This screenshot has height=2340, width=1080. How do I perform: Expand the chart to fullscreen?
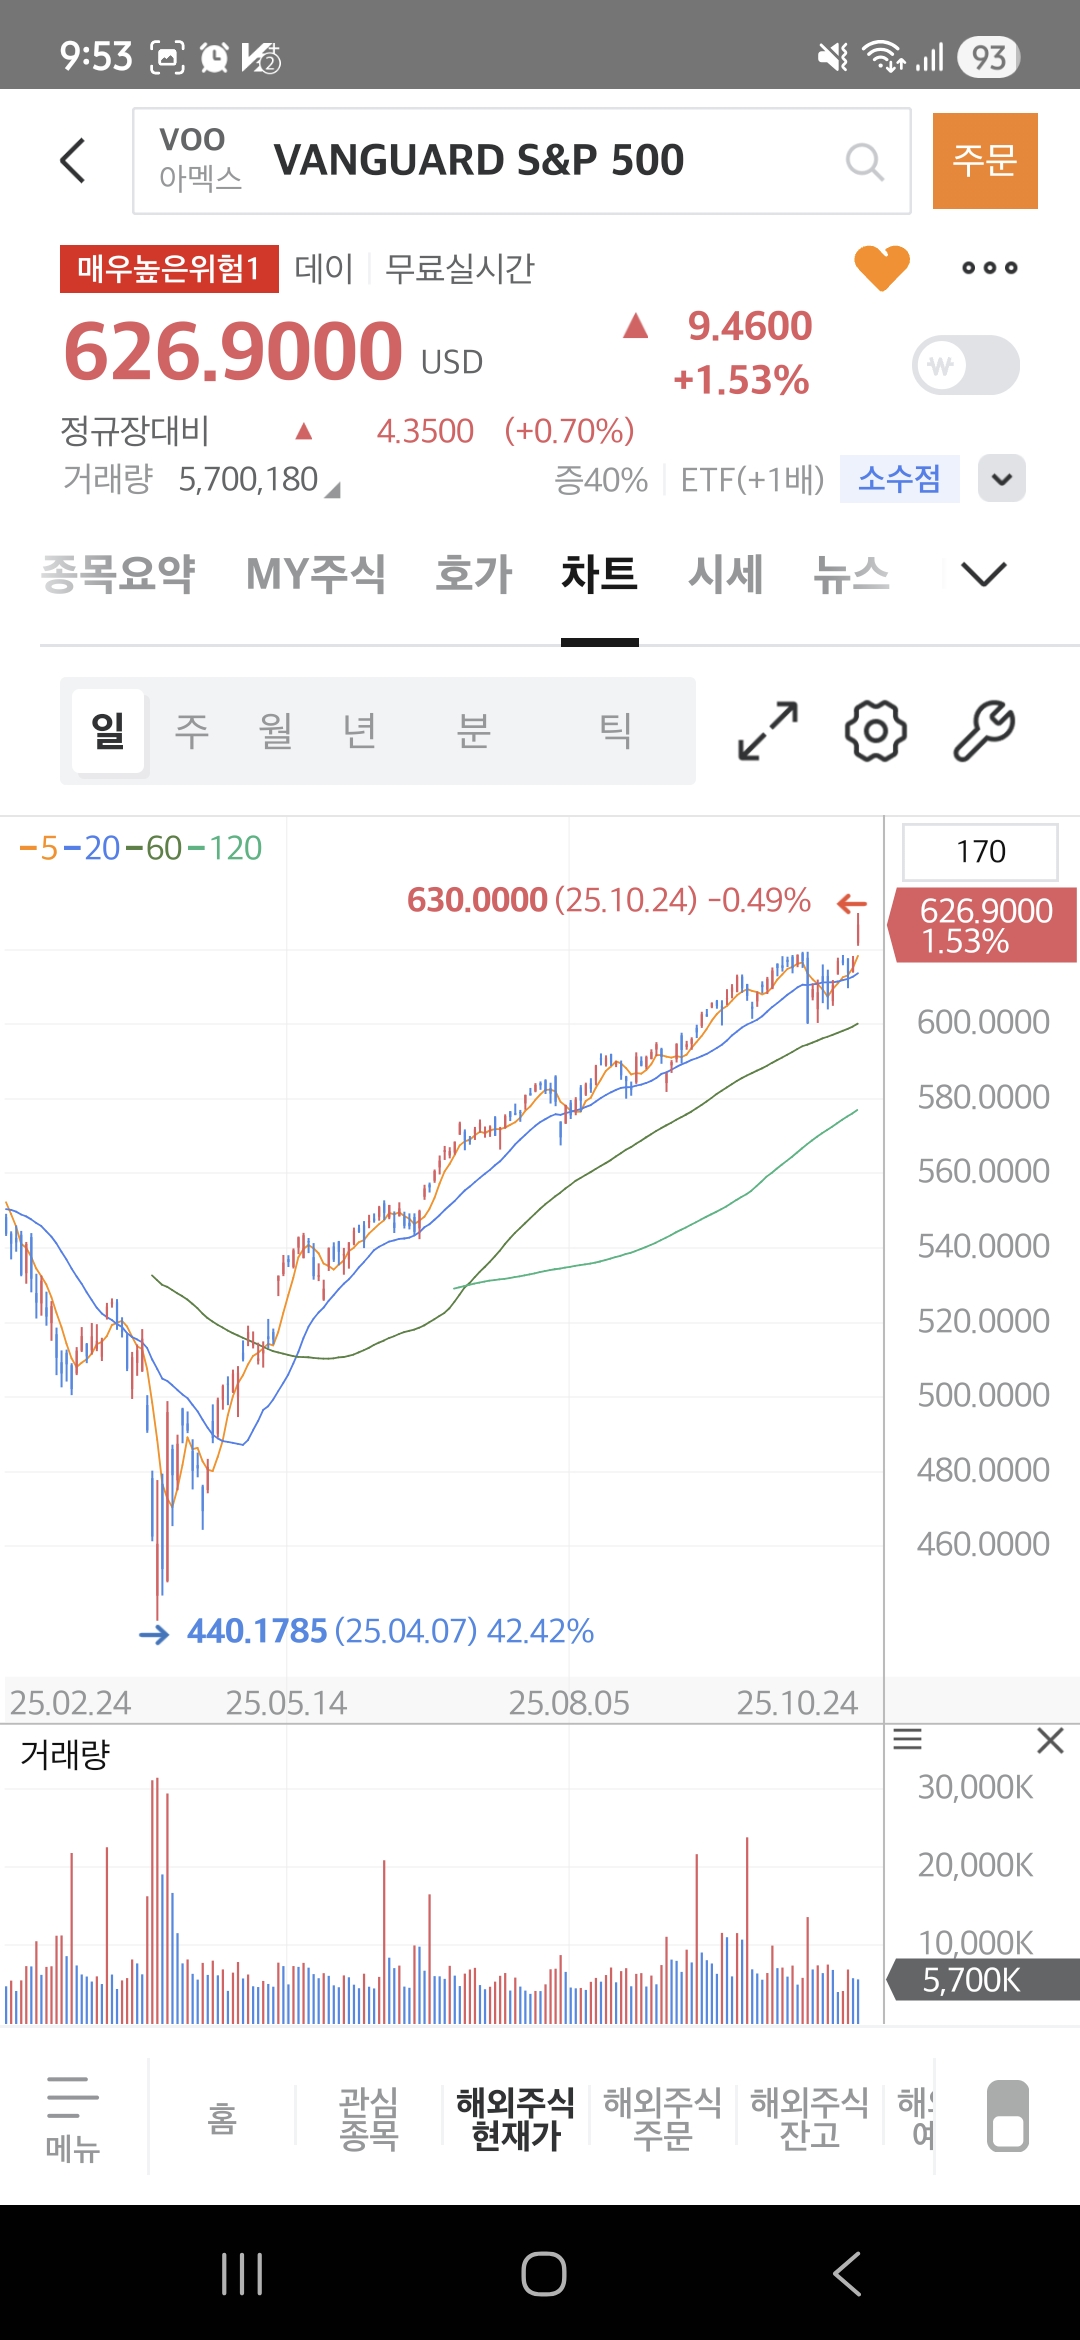click(767, 730)
